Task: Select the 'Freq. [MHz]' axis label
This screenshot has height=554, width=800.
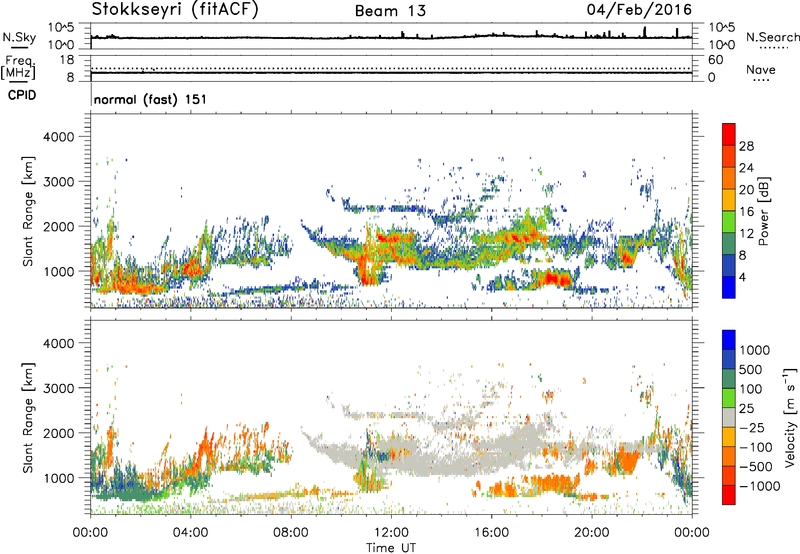Action: [x=19, y=68]
